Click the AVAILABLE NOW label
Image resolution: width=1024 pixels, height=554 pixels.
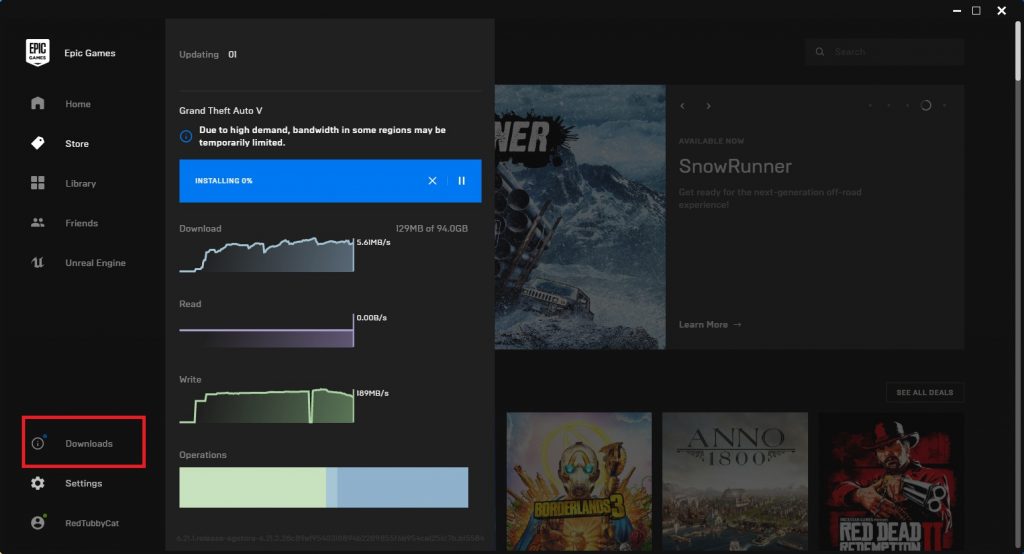pos(711,141)
